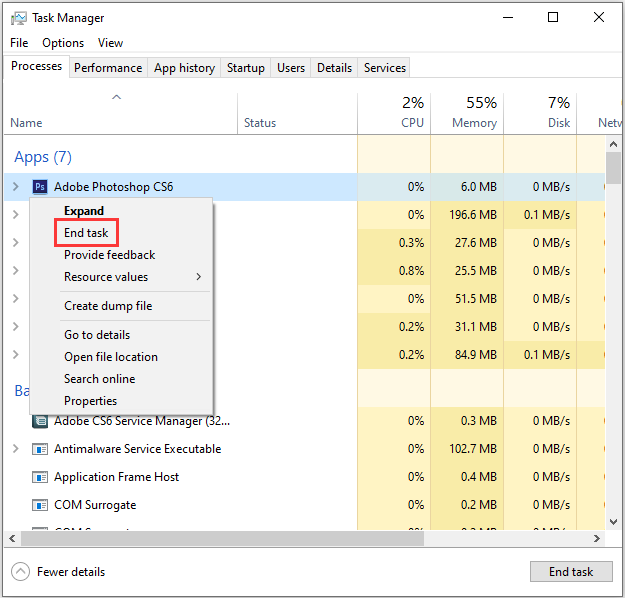The height and width of the screenshot is (598, 625).
Task: Choose Expand in the context menu
Action: (84, 210)
